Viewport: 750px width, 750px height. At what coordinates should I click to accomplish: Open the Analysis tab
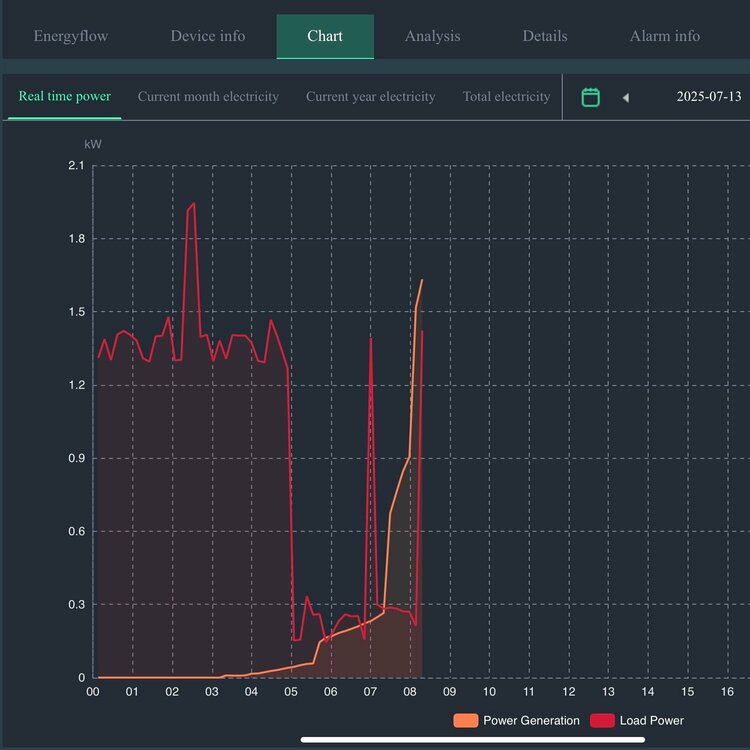point(432,36)
